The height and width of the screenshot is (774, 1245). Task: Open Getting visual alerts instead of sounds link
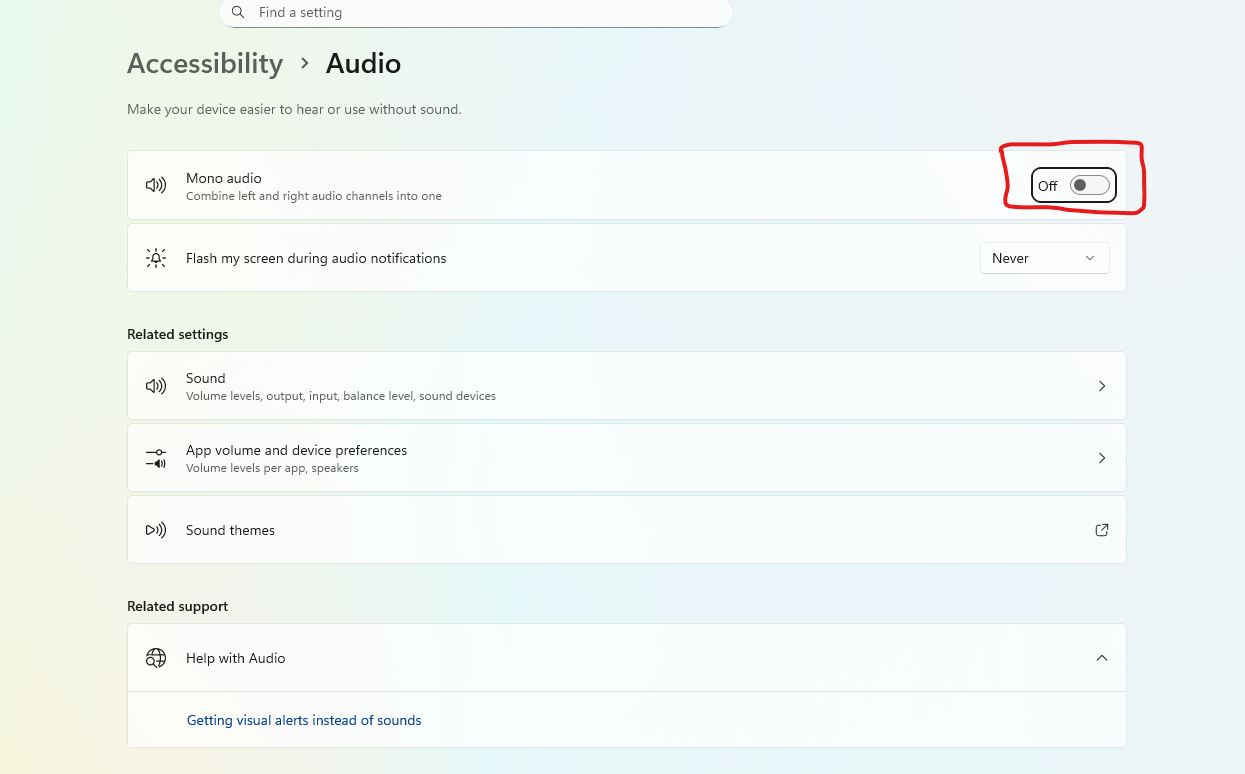[304, 720]
